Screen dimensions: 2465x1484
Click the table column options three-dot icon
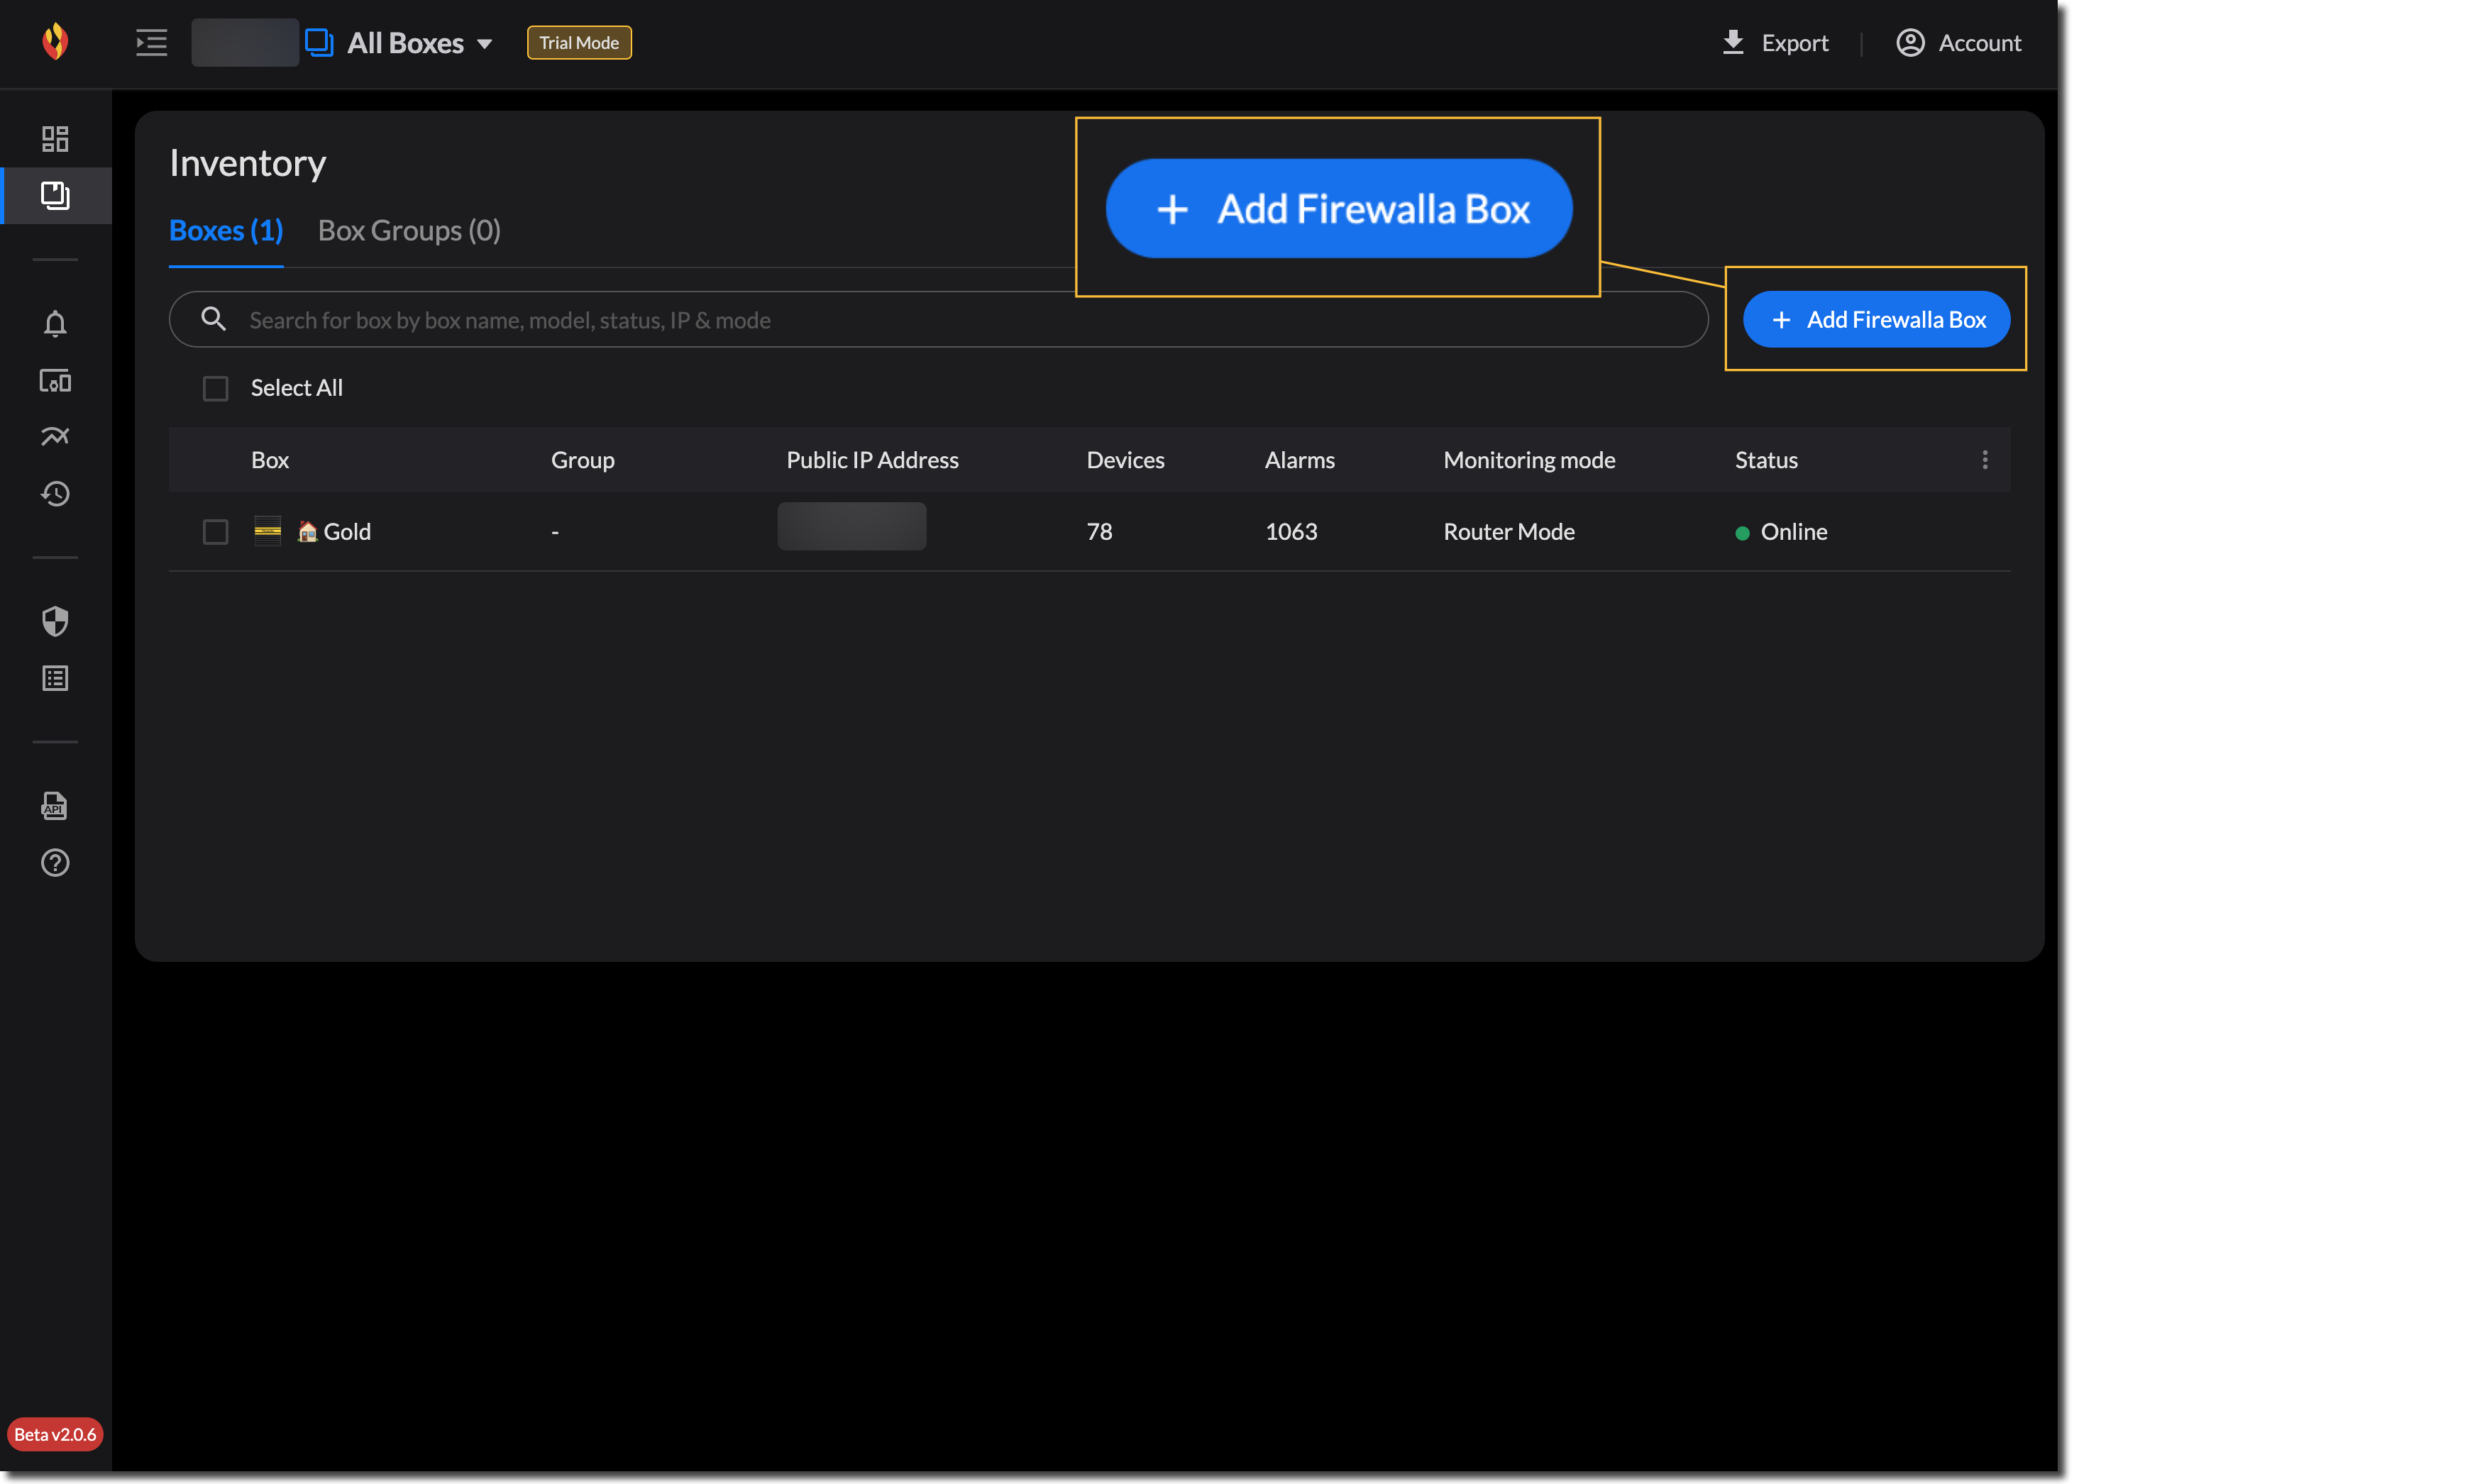click(1984, 460)
